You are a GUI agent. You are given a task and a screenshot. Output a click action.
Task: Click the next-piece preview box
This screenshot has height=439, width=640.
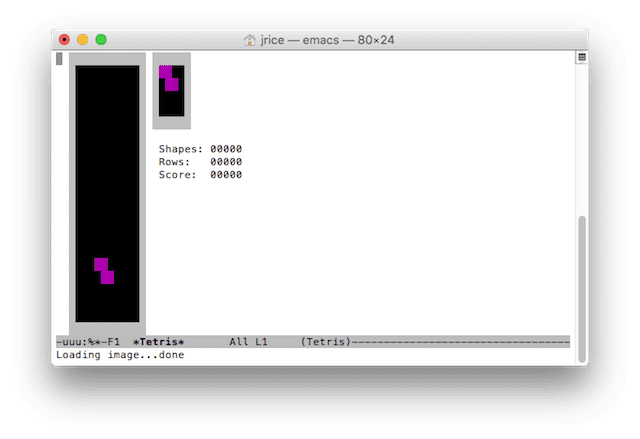coord(171,91)
